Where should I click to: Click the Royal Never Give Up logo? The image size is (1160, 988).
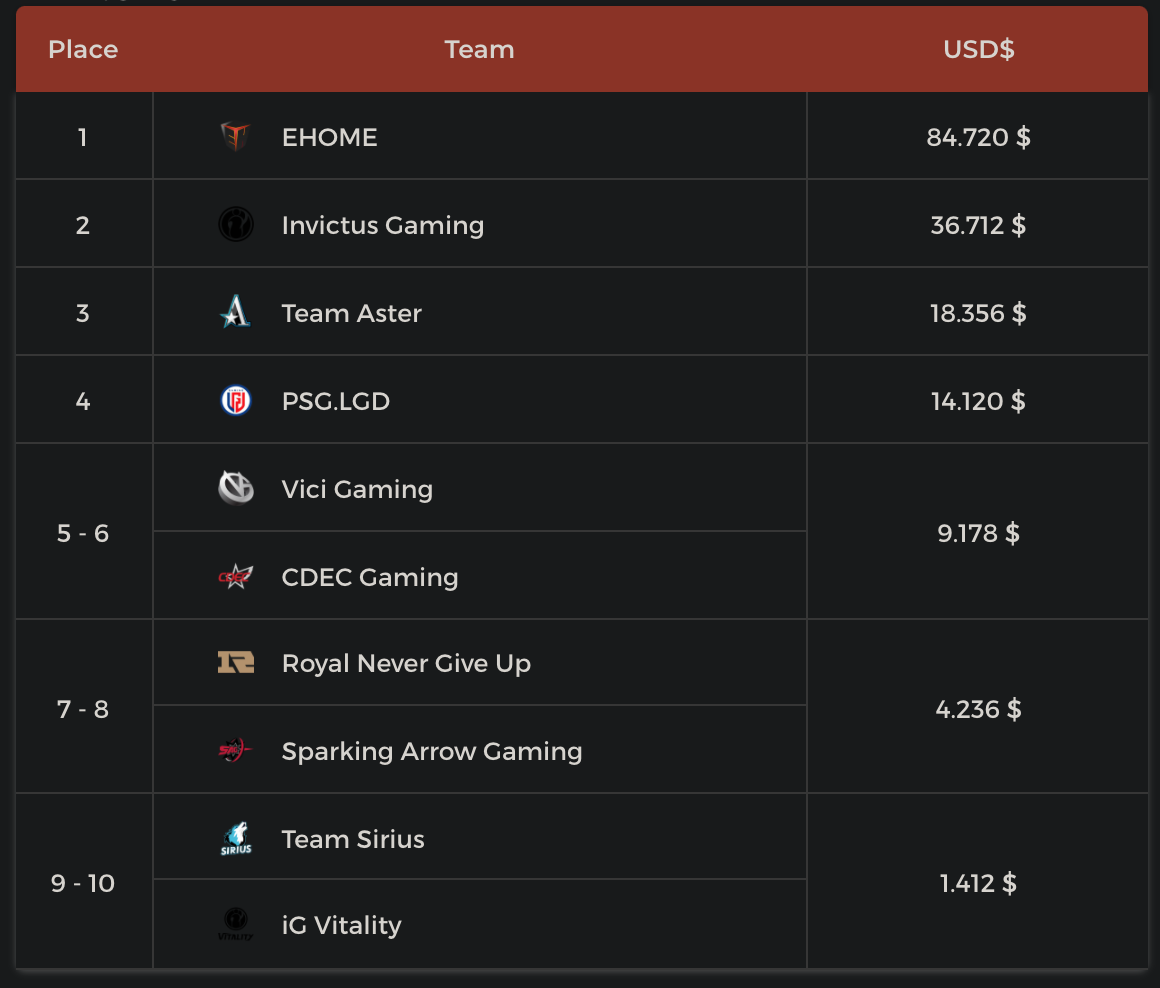click(x=235, y=663)
